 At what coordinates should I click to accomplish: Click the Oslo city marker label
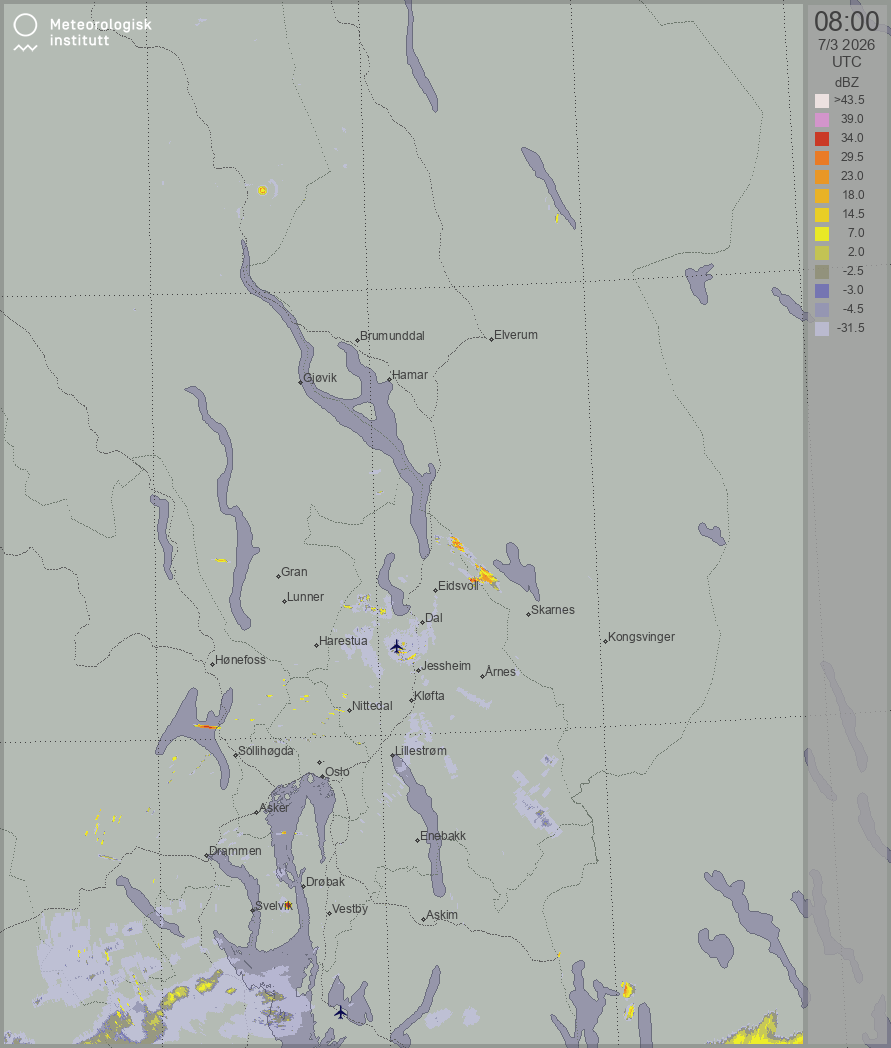336,771
